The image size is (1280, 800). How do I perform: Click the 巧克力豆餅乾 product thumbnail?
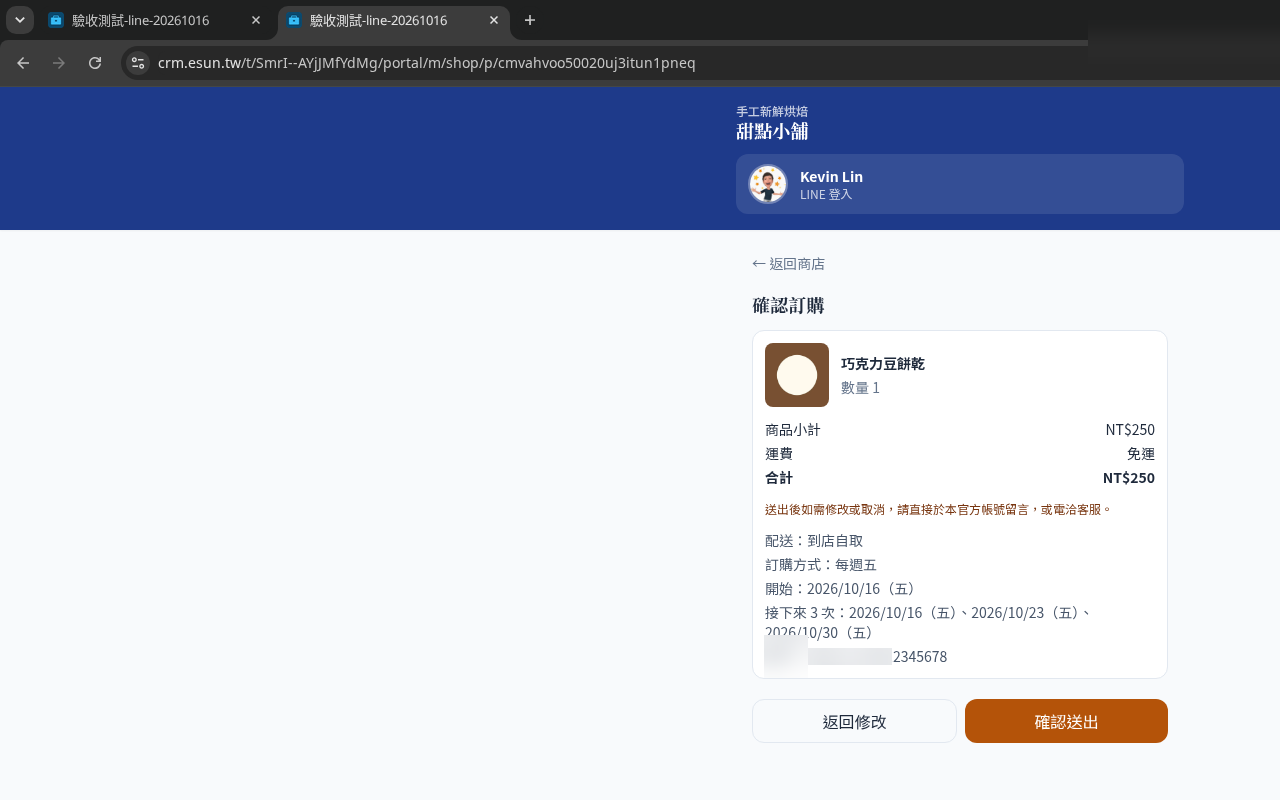[797, 375]
